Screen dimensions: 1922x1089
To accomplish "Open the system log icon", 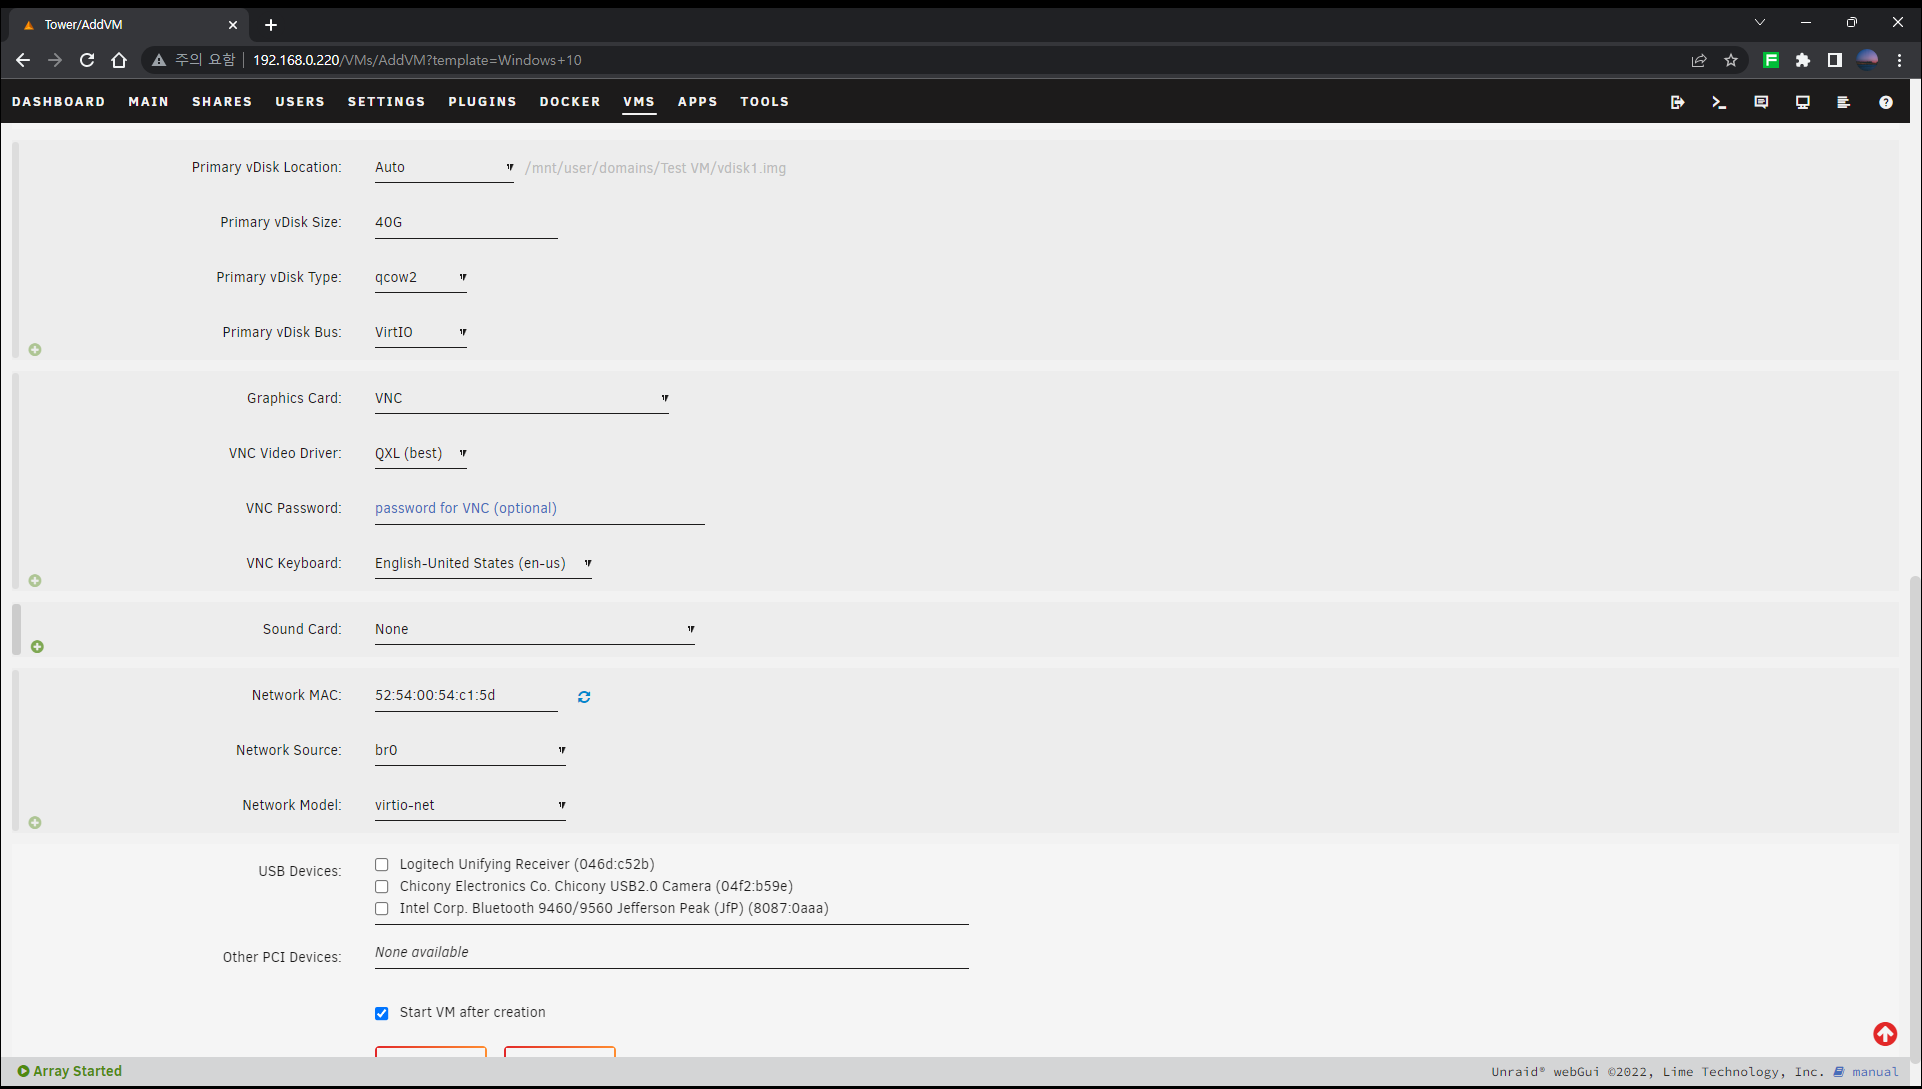I will pyautogui.click(x=1843, y=102).
